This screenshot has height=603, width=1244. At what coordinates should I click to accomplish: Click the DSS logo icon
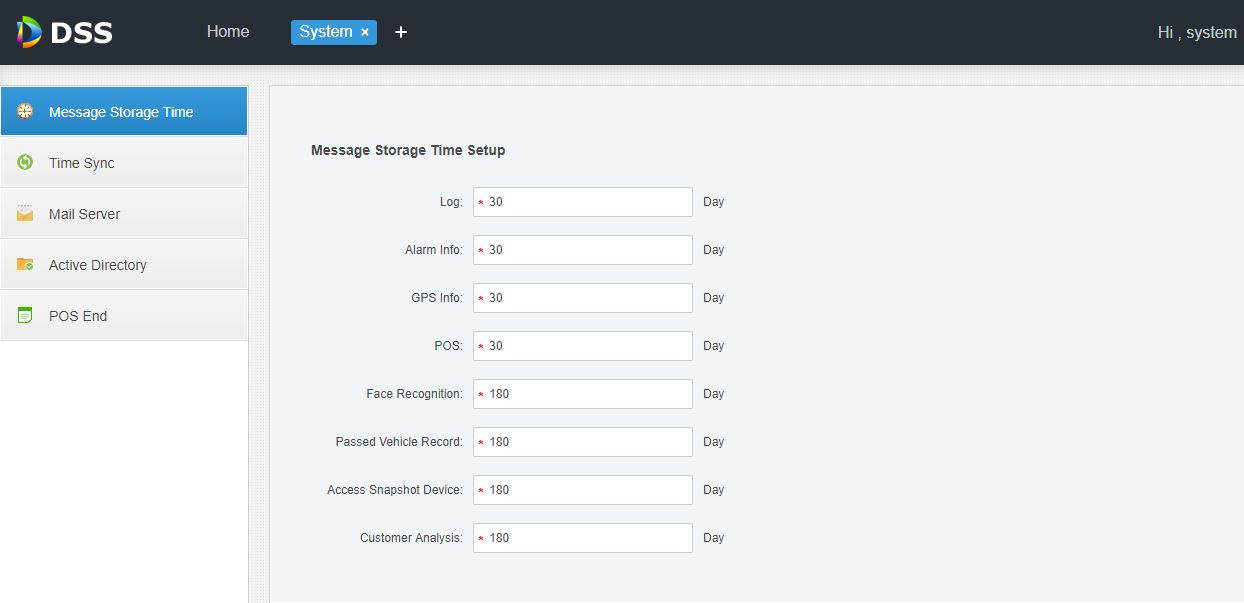[x=29, y=32]
